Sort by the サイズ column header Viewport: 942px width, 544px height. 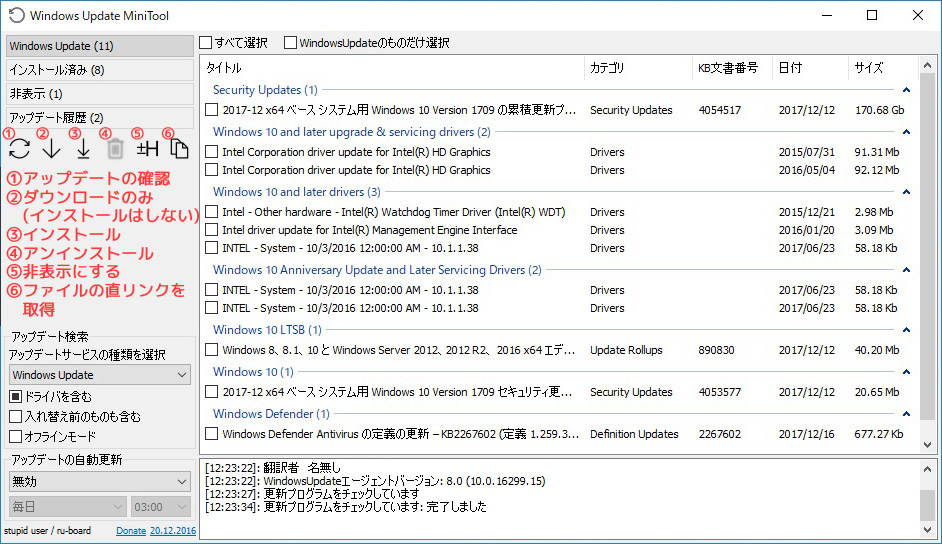click(x=883, y=68)
